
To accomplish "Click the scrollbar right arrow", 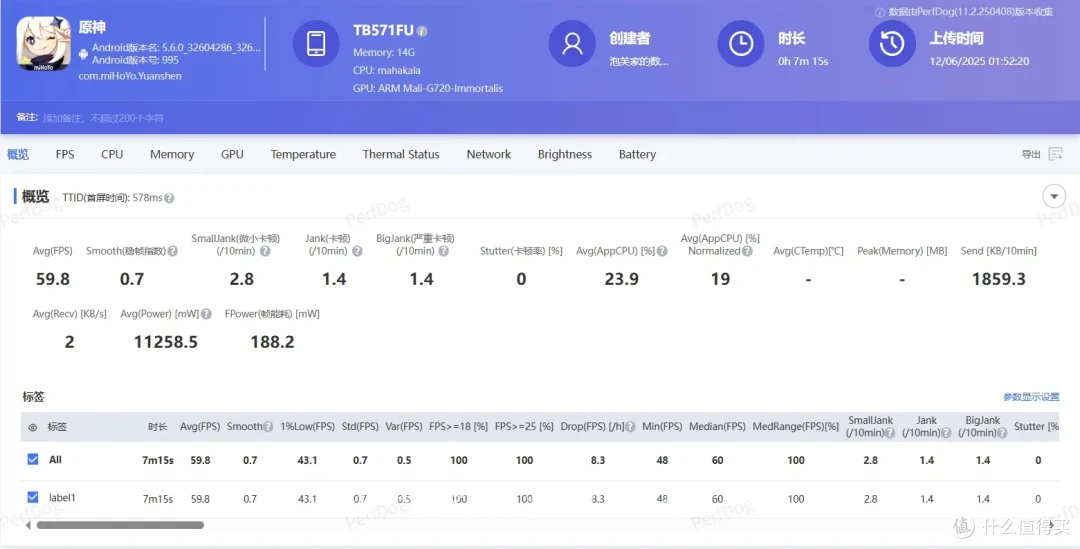I will (1052, 525).
